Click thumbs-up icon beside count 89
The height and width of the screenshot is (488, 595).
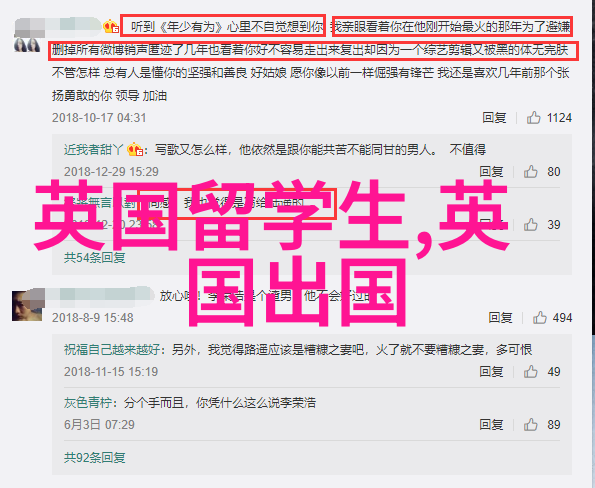tap(530, 425)
